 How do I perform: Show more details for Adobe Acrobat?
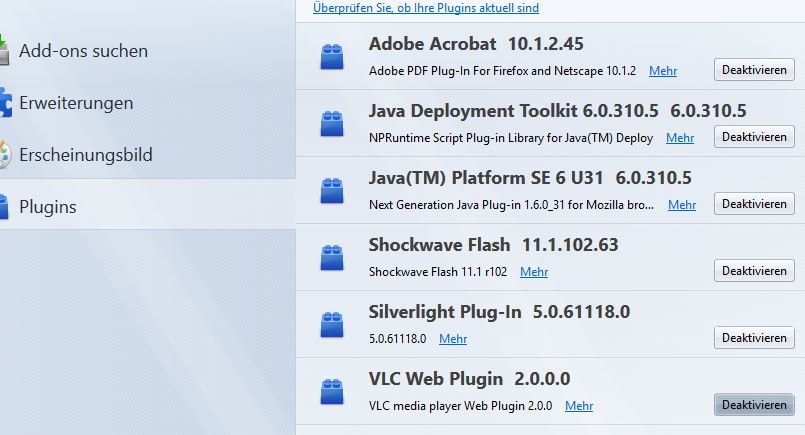pos(662,71)
